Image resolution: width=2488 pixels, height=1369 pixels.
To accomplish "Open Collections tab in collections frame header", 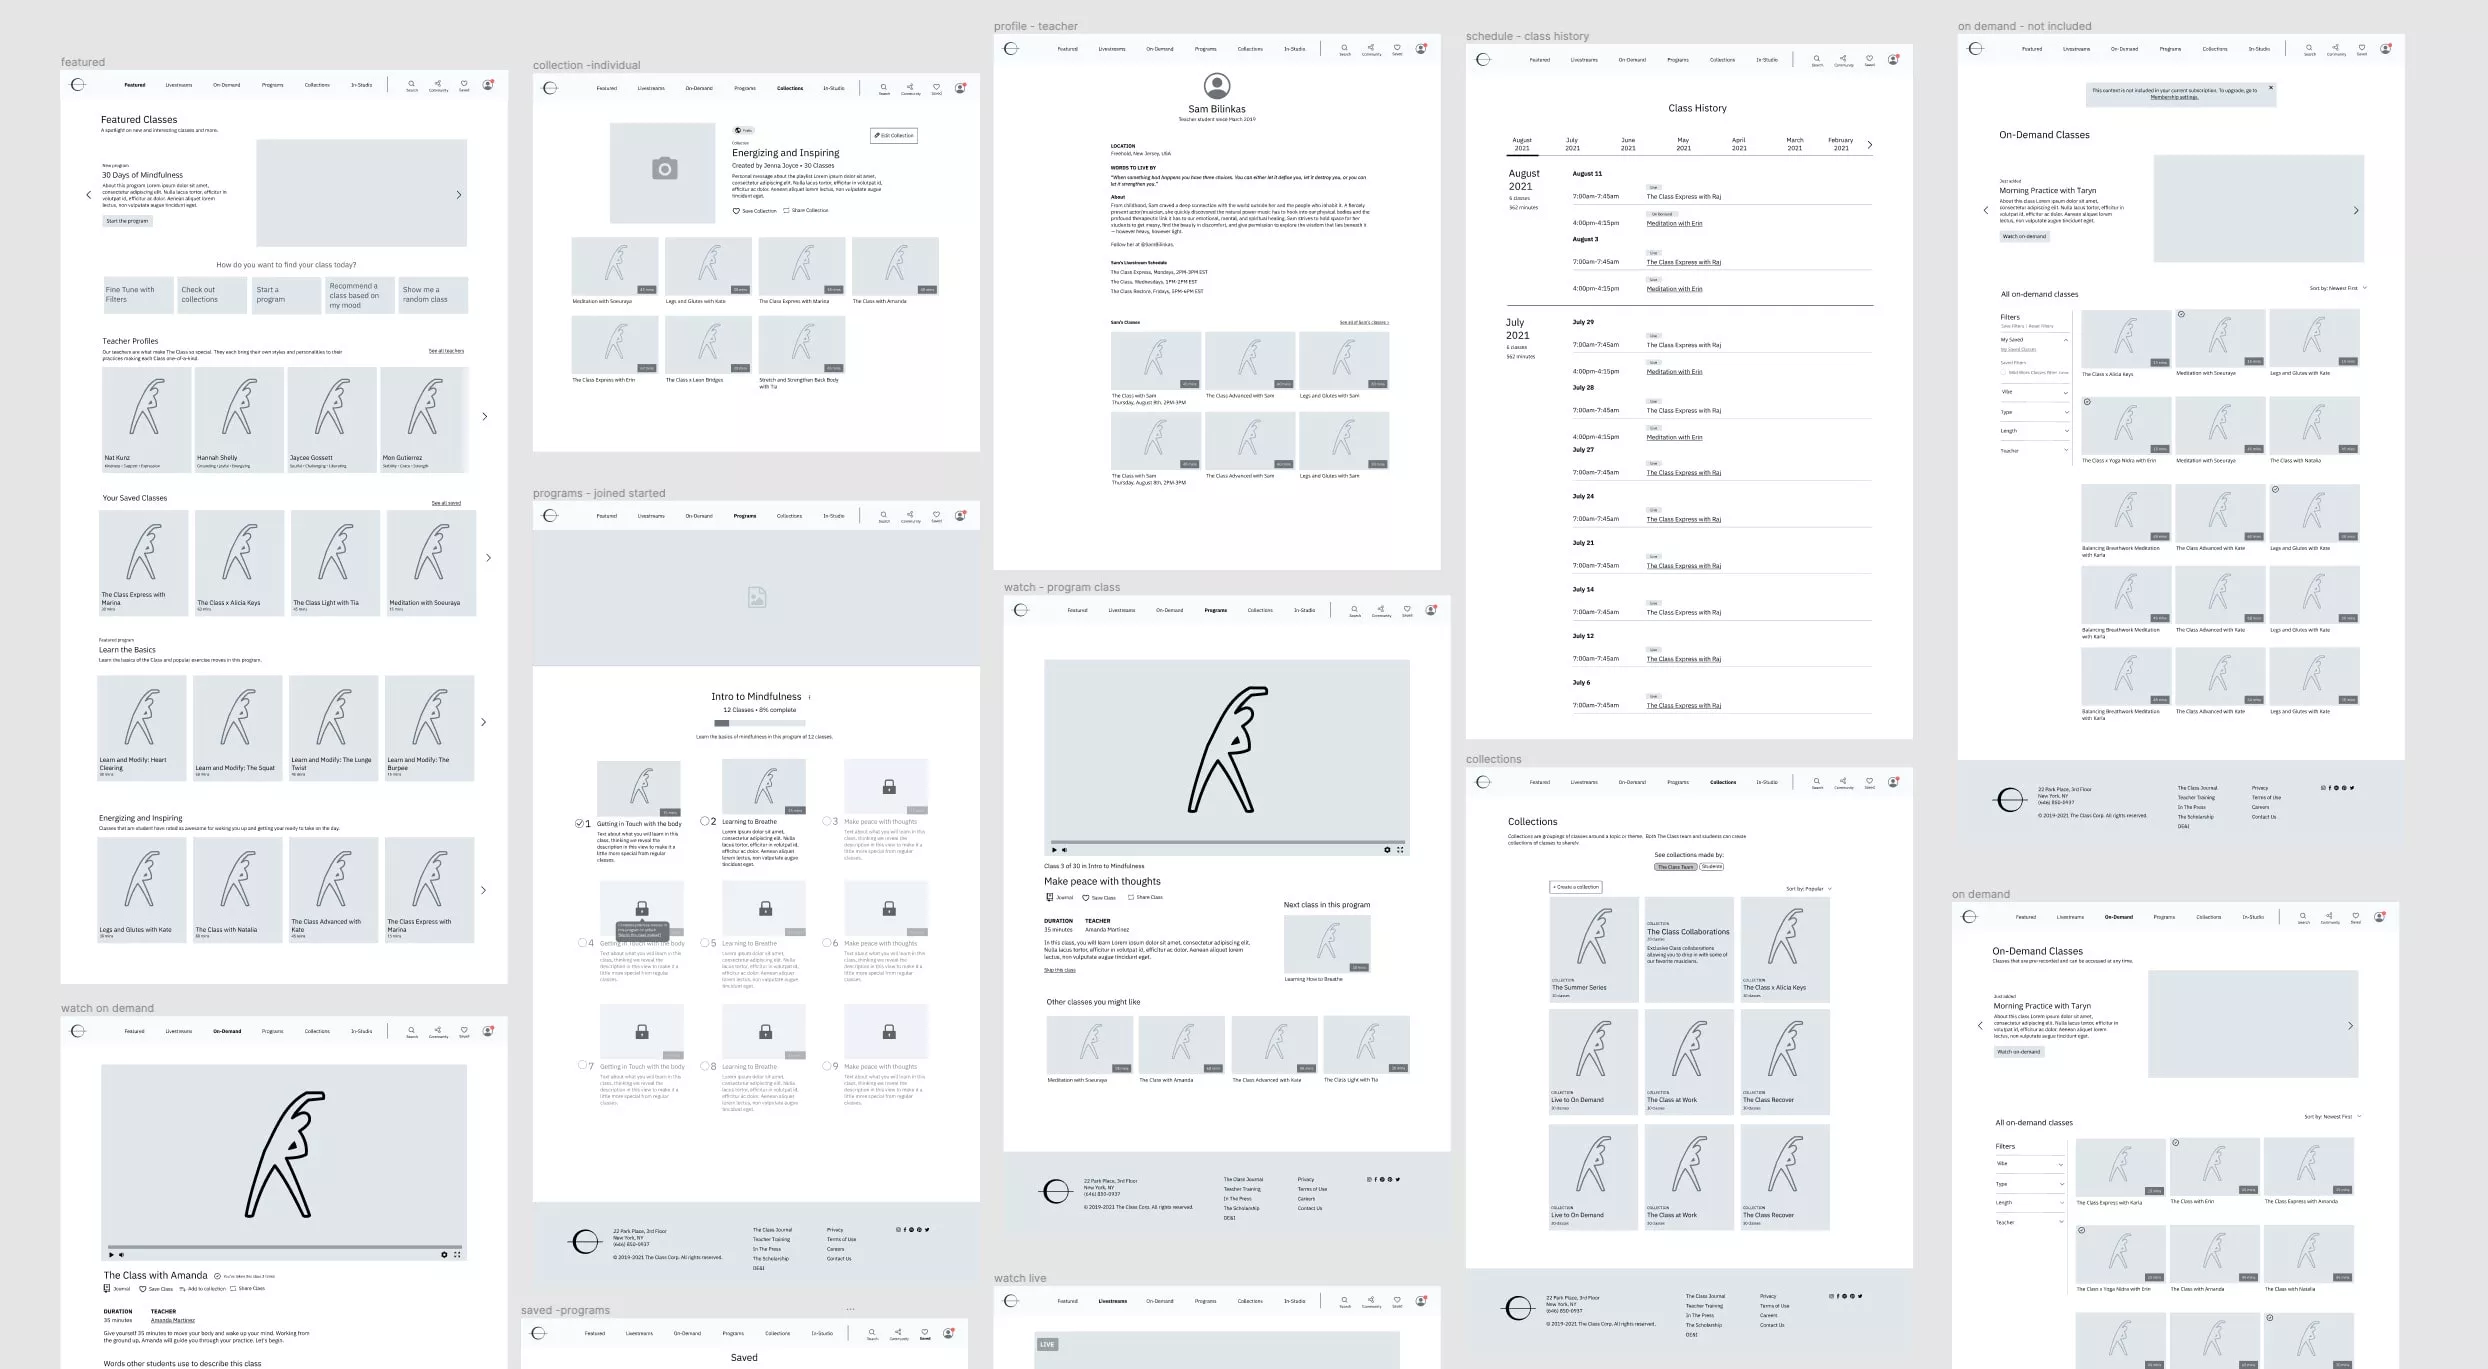I will point(1722,782).
